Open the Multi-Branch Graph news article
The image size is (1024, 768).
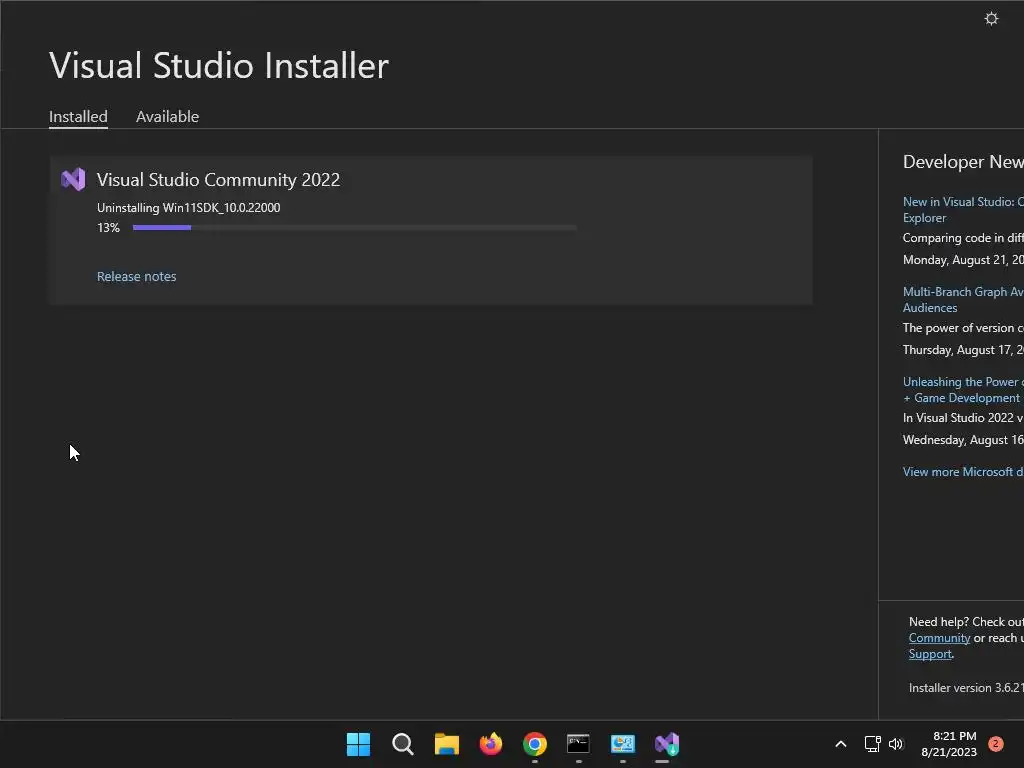click(963, 300)
